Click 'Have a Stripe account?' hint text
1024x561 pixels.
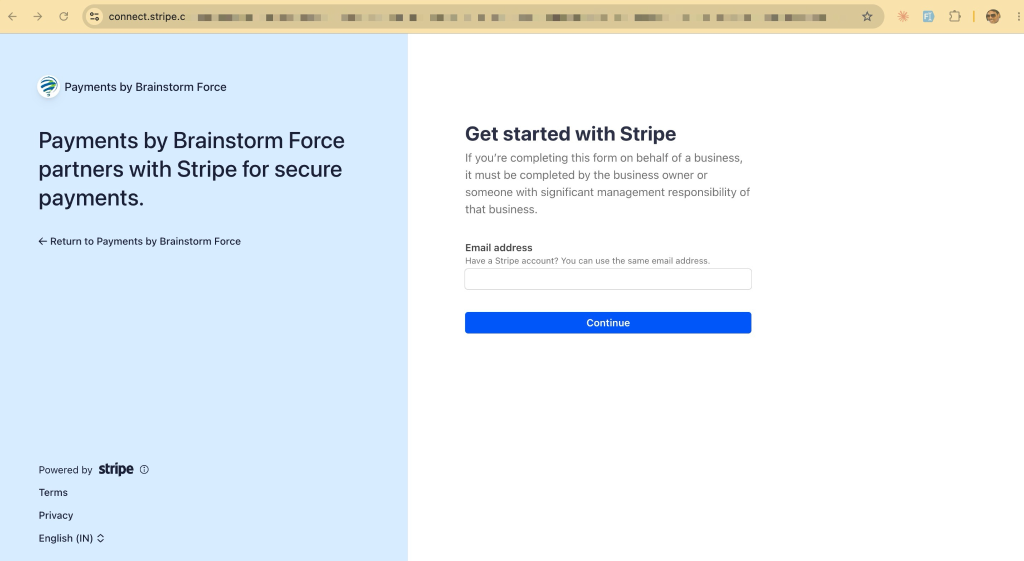587,261
